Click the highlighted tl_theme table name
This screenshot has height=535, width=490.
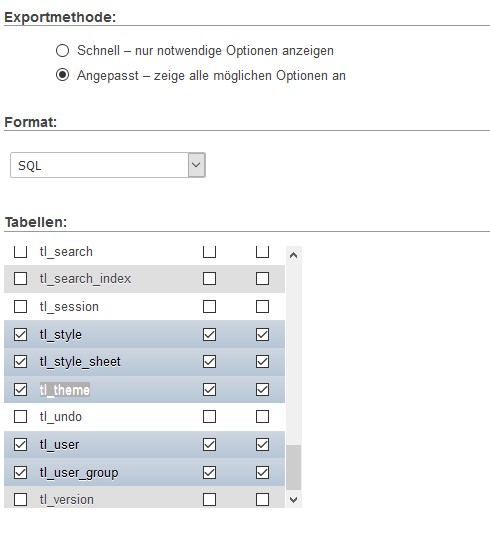click(65, 390)
